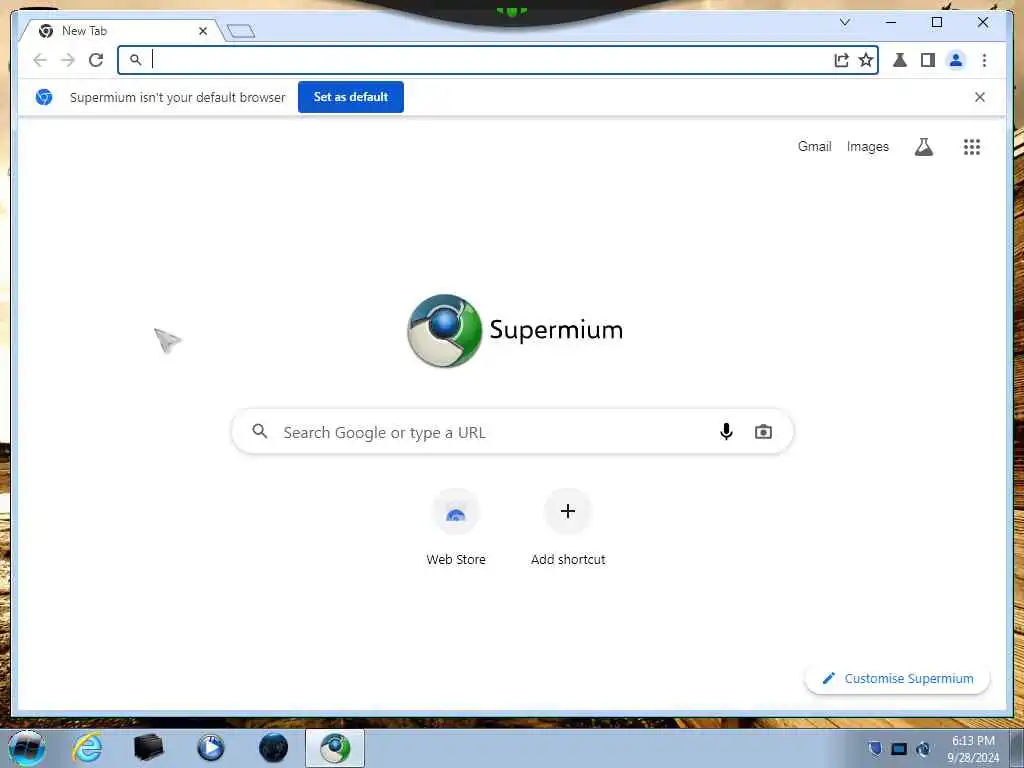Close the New Tab tab
This screenshot has width=1024, height=768.
[203, 31]
